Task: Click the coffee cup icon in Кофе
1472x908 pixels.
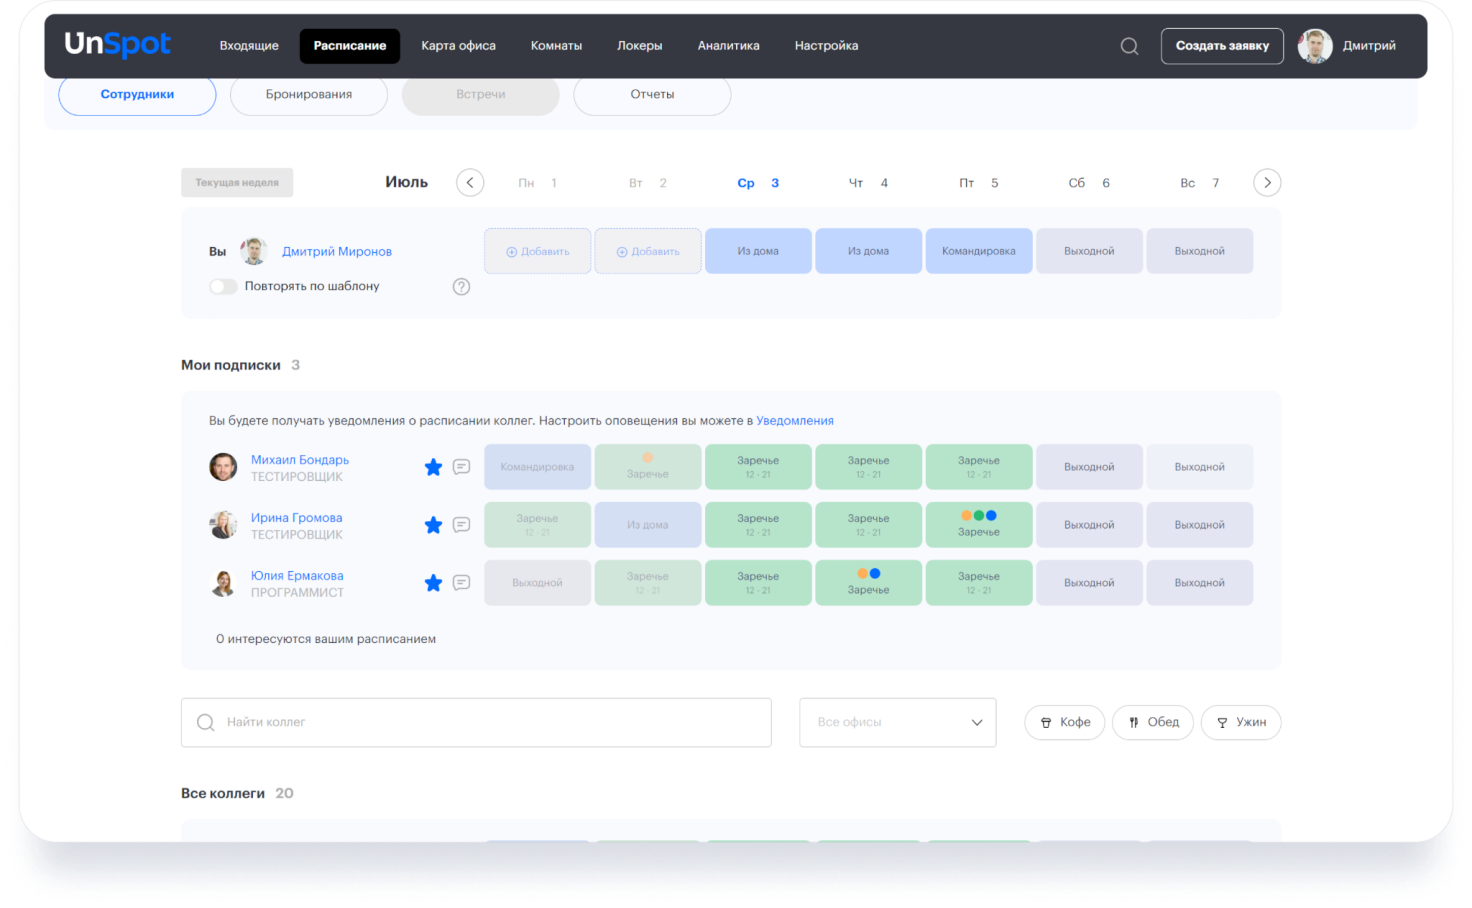Action: click(1046, 723)
